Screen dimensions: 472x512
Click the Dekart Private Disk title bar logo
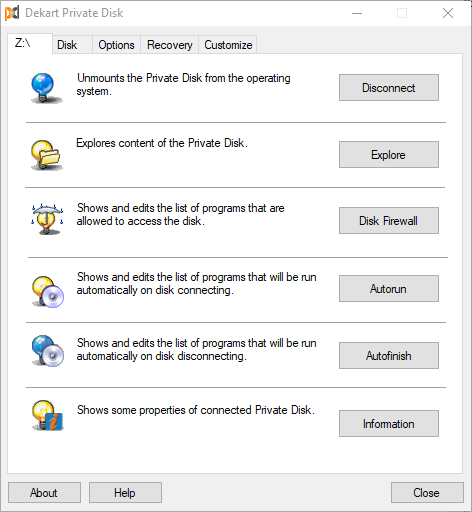[12, 13]
